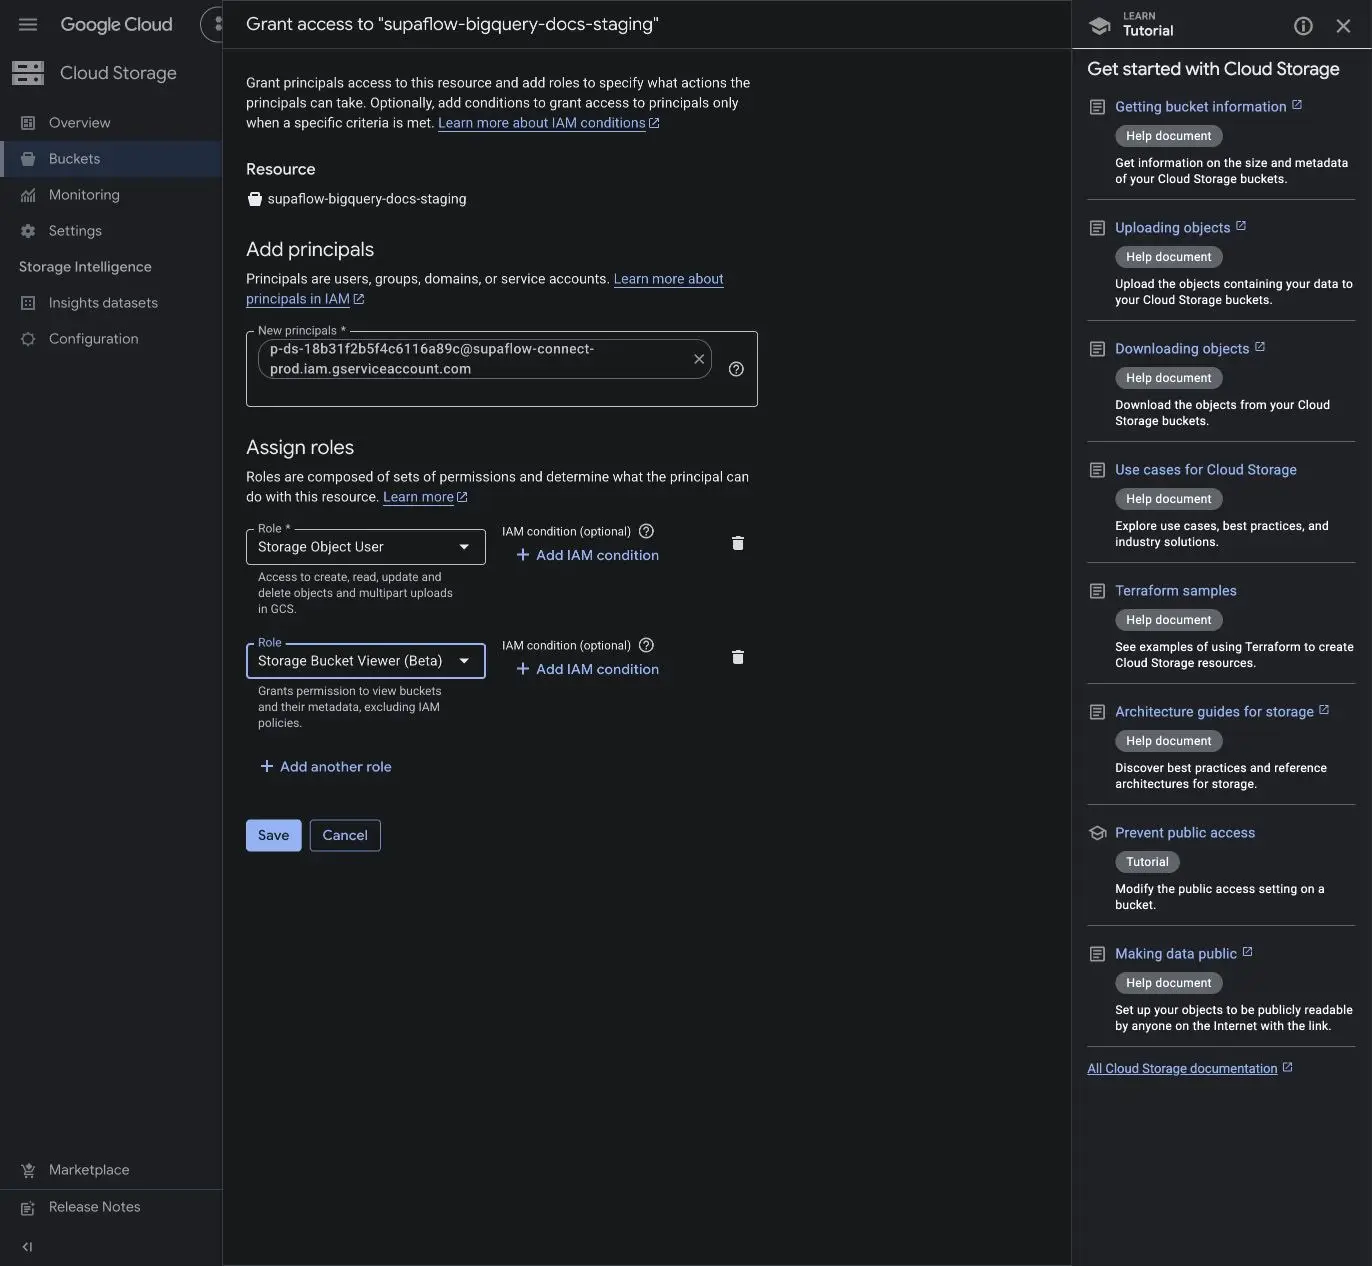This screenshot has height=1266, width=1372.
Task: Open the Configuration page
Action: click(x=111, y=338)
